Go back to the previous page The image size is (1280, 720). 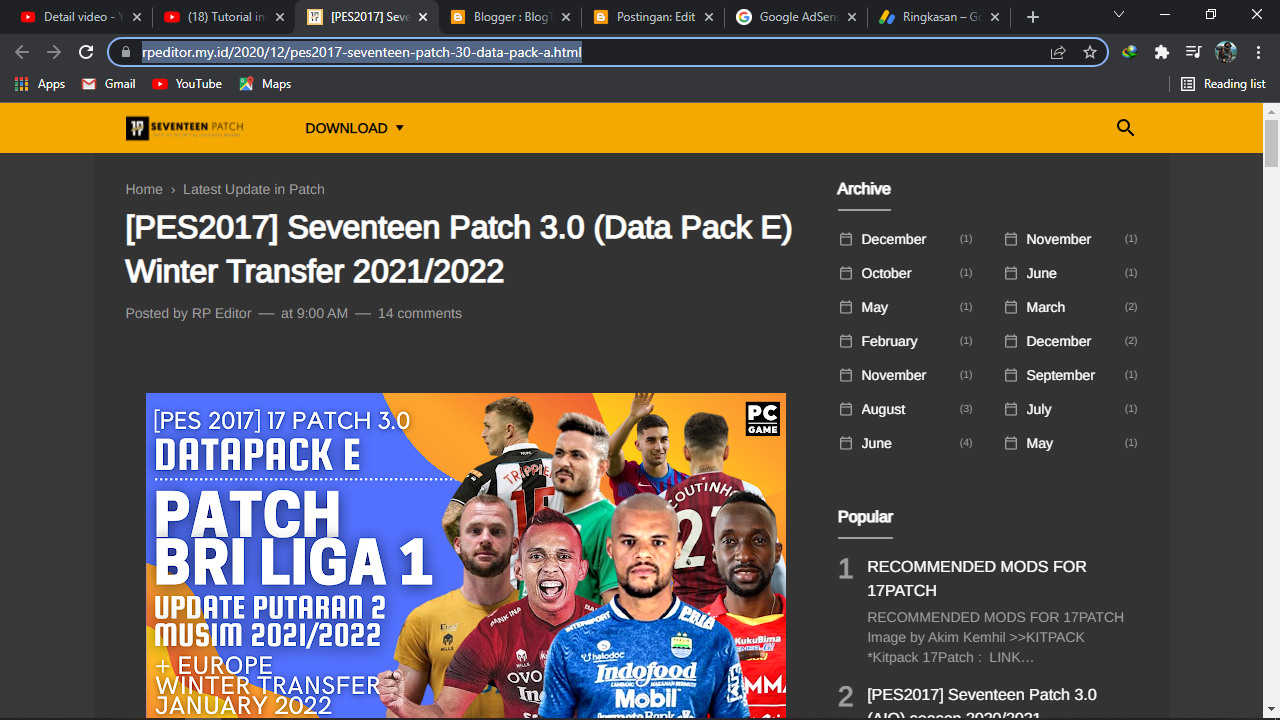coord(22,52)
